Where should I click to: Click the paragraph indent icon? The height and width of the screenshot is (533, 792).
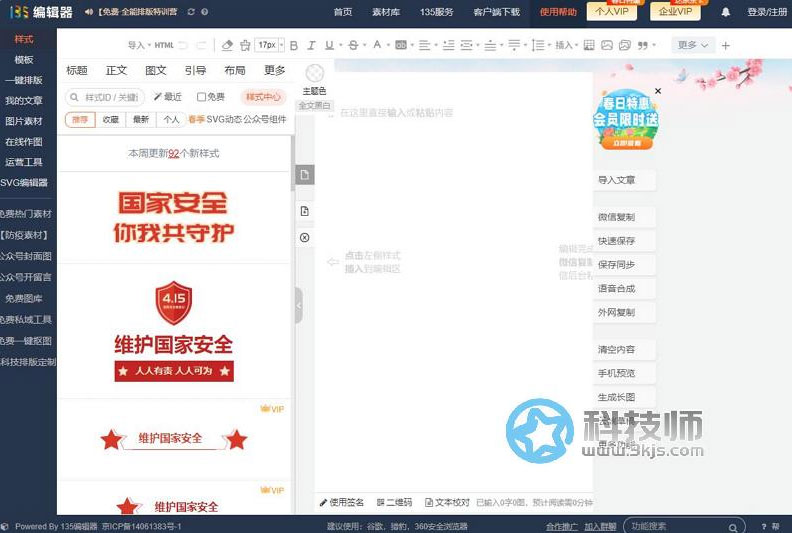(x=466, y=45)
